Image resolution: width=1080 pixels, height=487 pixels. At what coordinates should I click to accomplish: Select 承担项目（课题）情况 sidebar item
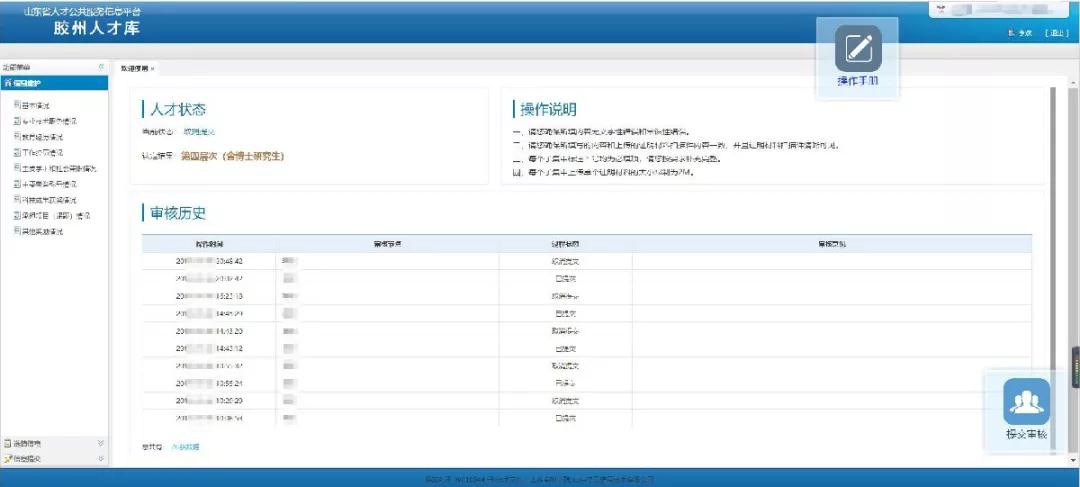pos(52,215)
